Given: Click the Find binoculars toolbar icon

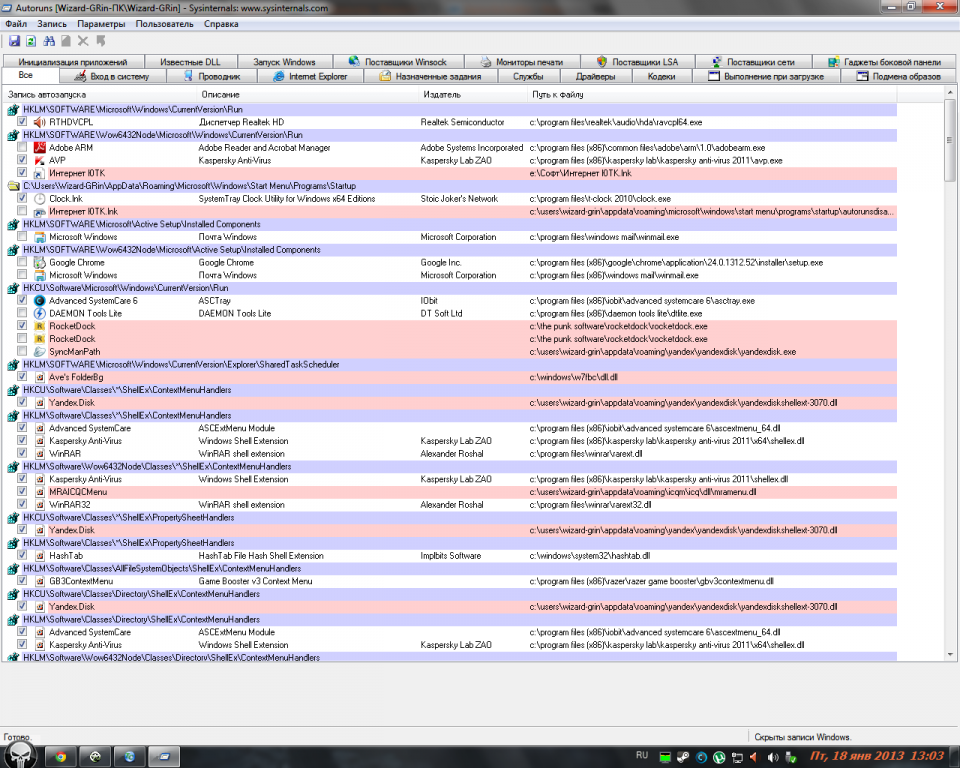Looking at the screenshot, I should tap(48, 41).
